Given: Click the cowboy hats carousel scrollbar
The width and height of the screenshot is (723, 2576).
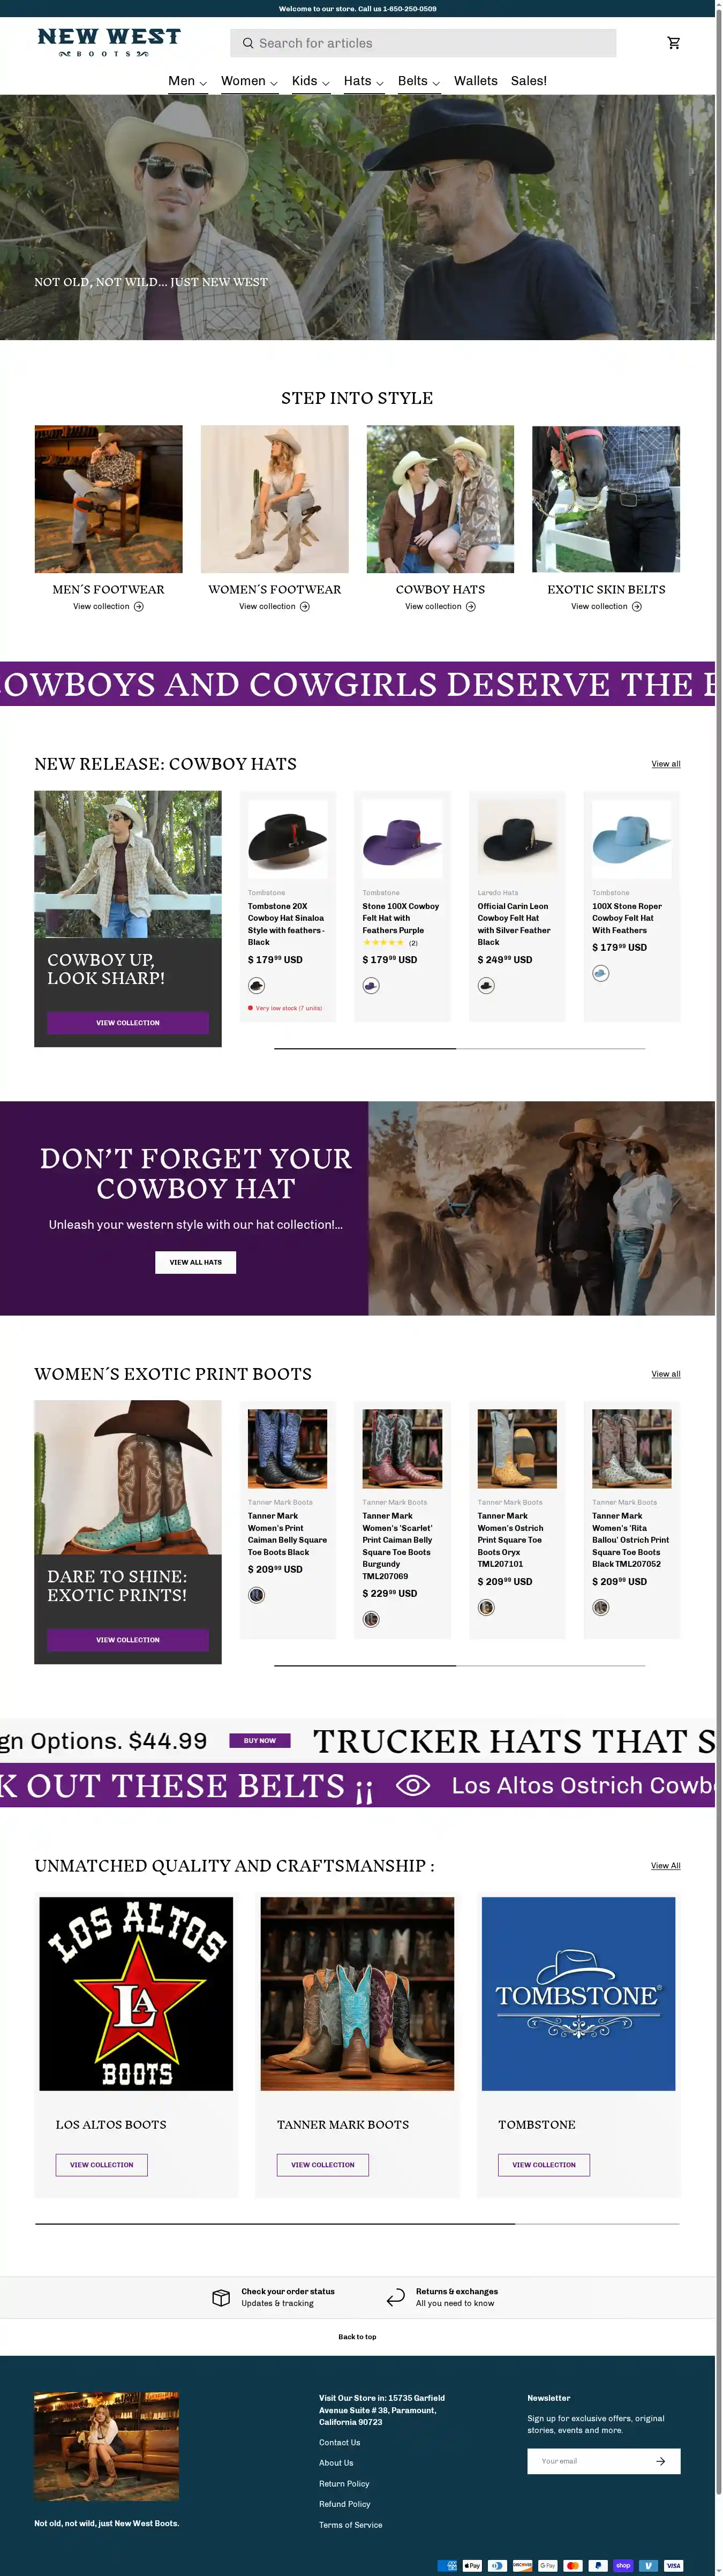Looking at the screenshot, I should 460,1048.
